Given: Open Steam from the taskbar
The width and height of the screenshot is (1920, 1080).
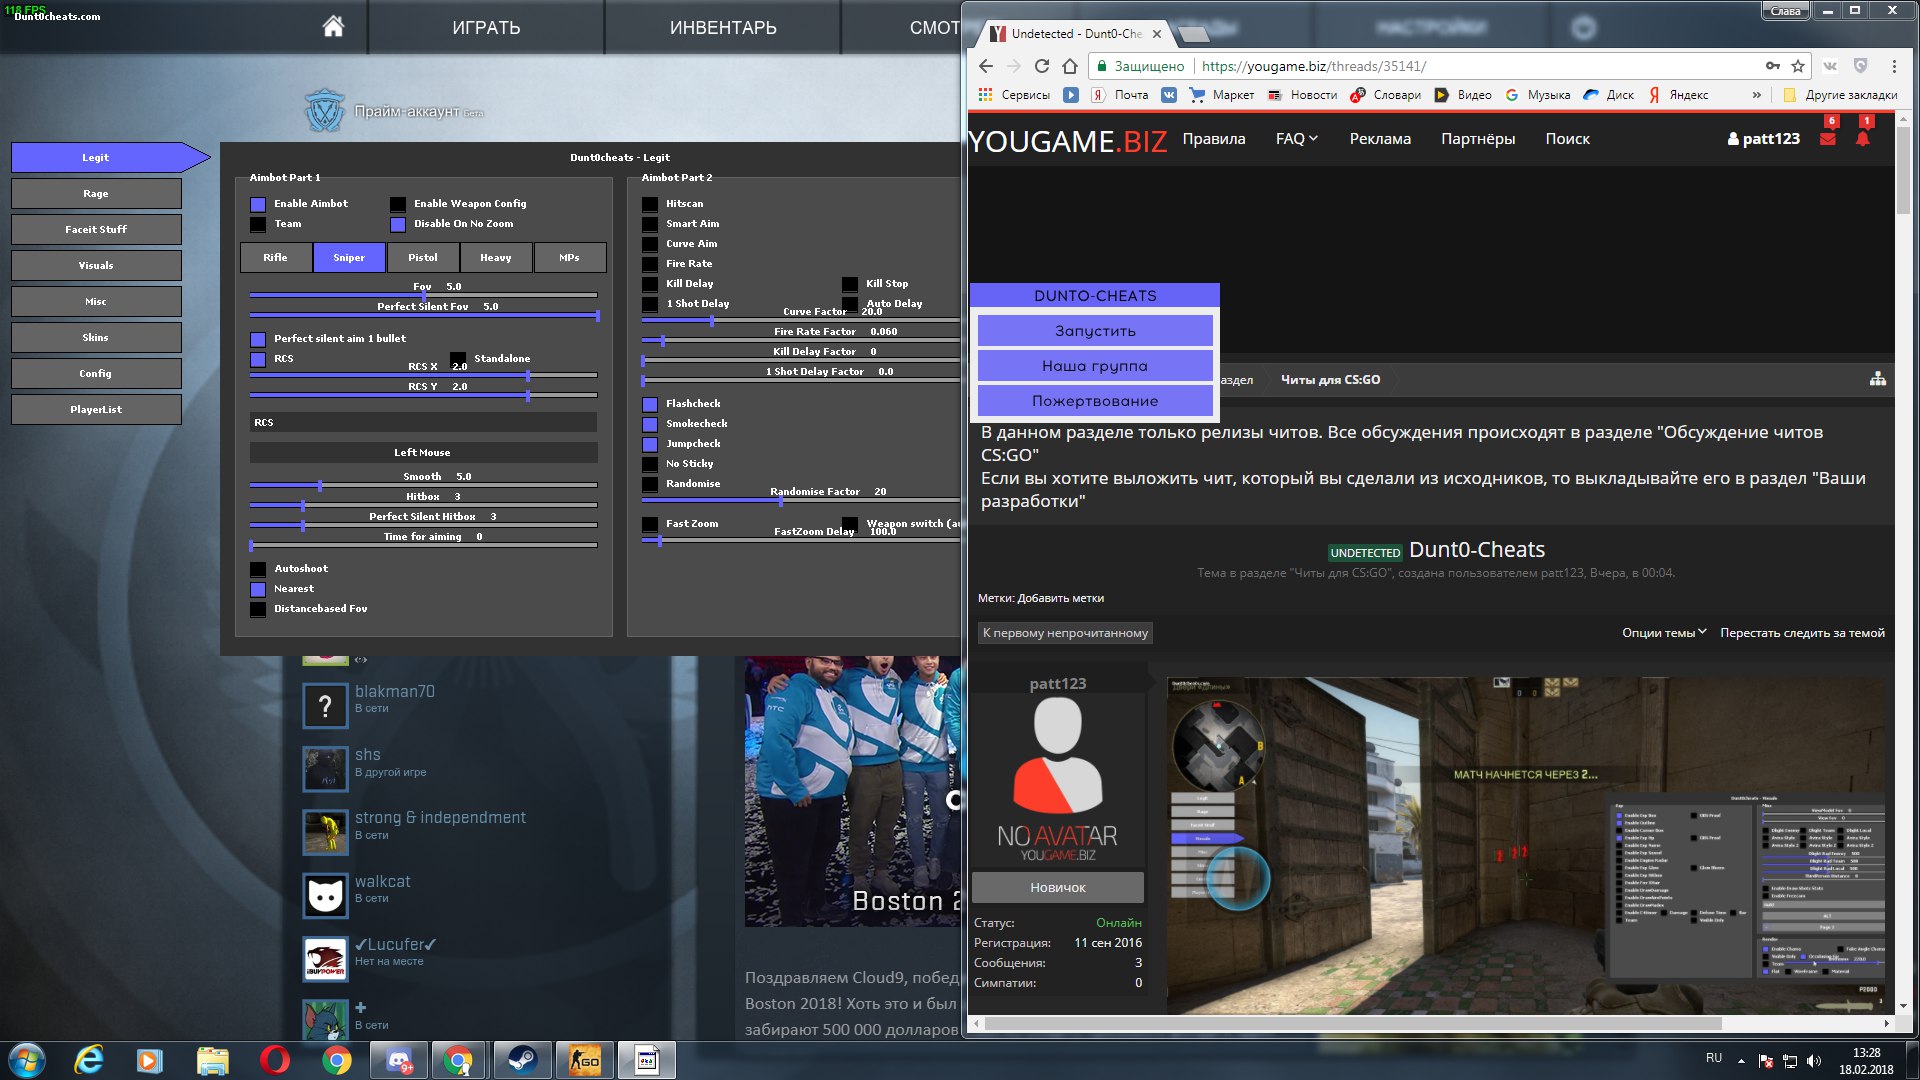Looking at the screenshot, I should (x=521, y=1060).
